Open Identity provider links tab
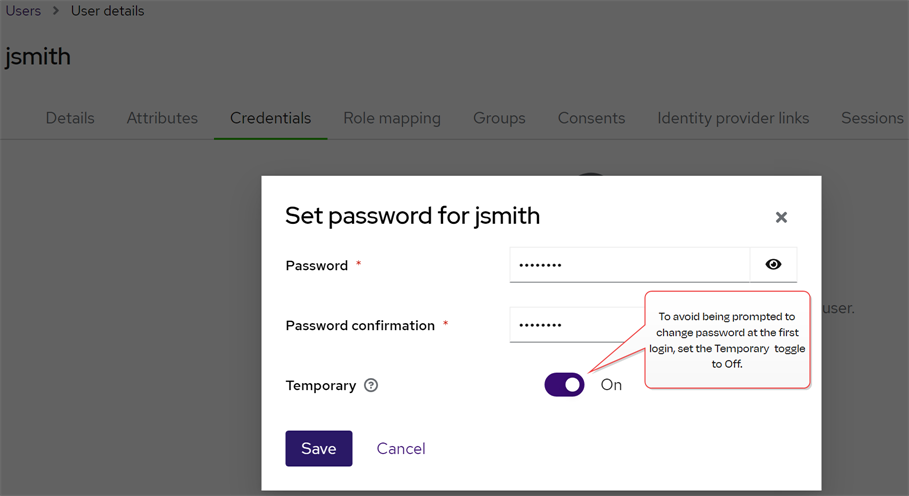Image resolution: width=909 pixels, height=496 pixels. (733, 118)
